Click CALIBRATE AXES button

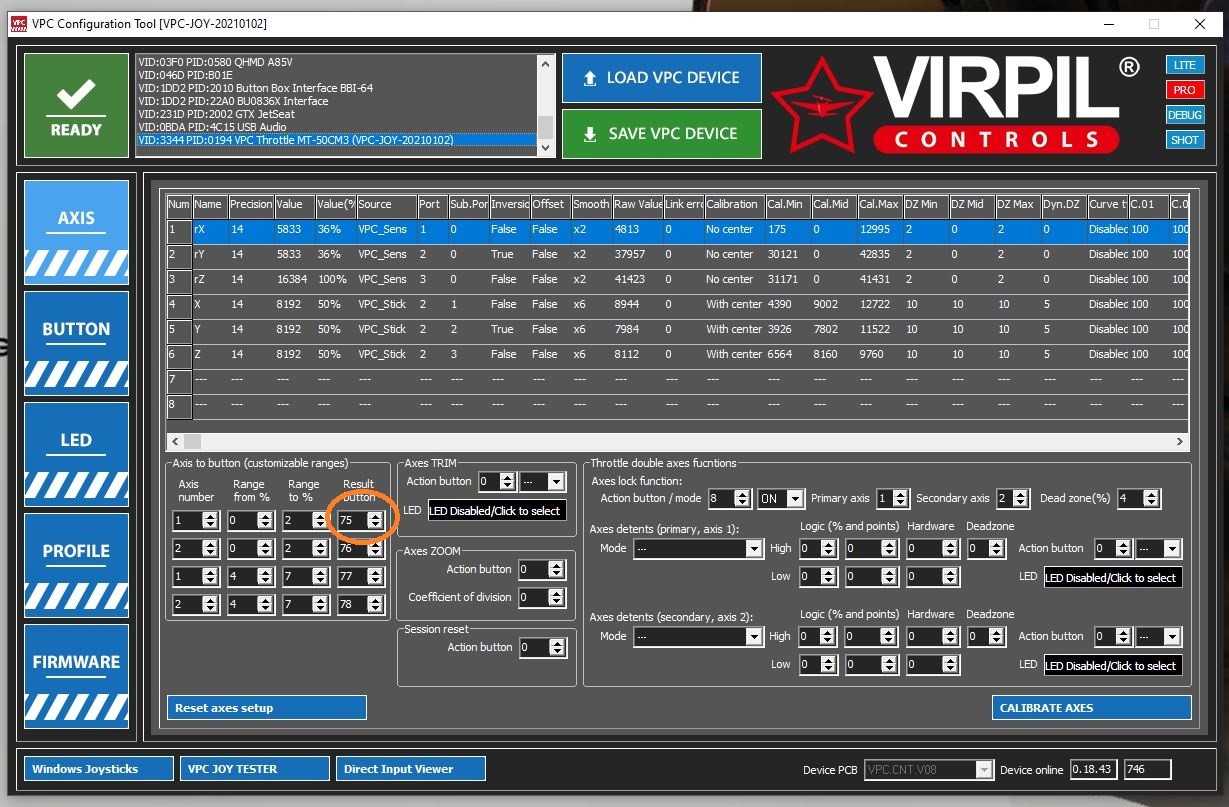tap(1092, 708)
